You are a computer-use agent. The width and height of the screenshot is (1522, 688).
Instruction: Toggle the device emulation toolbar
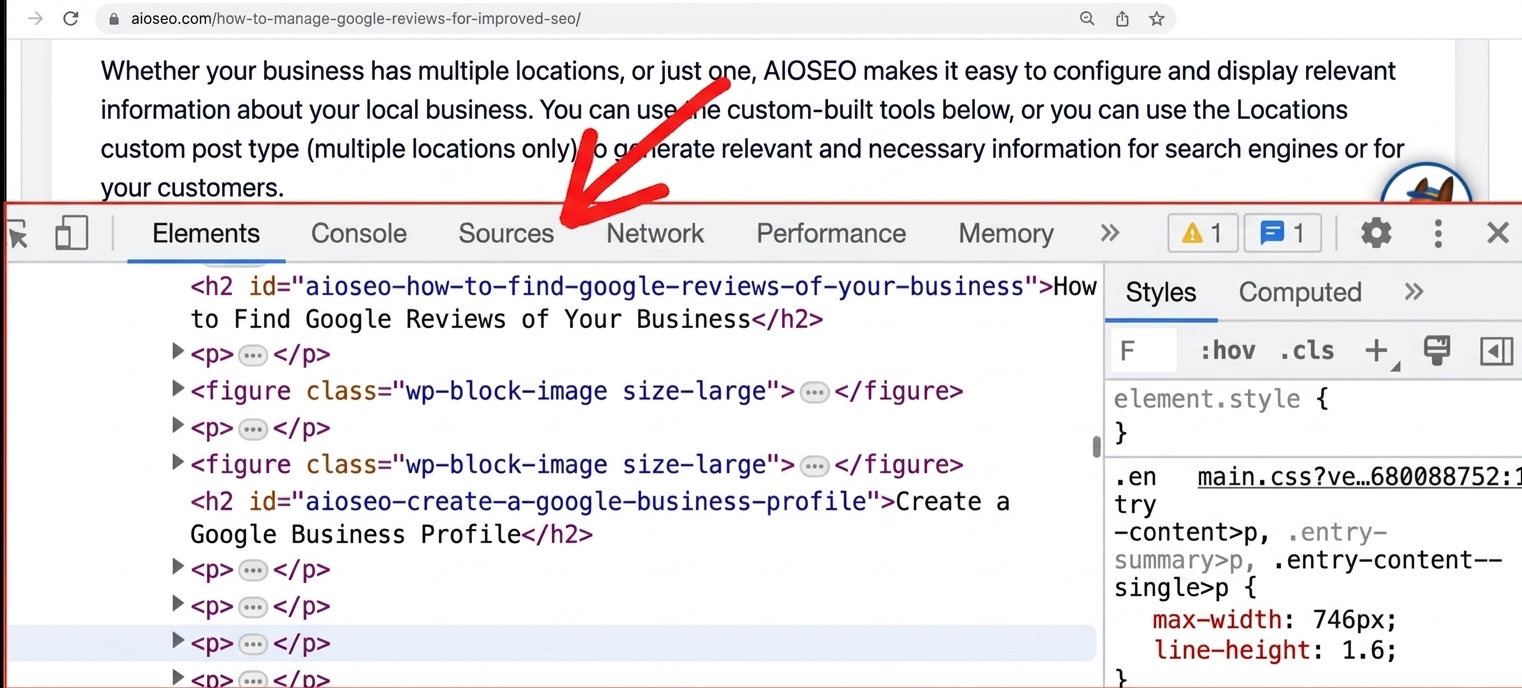[69, 233]
